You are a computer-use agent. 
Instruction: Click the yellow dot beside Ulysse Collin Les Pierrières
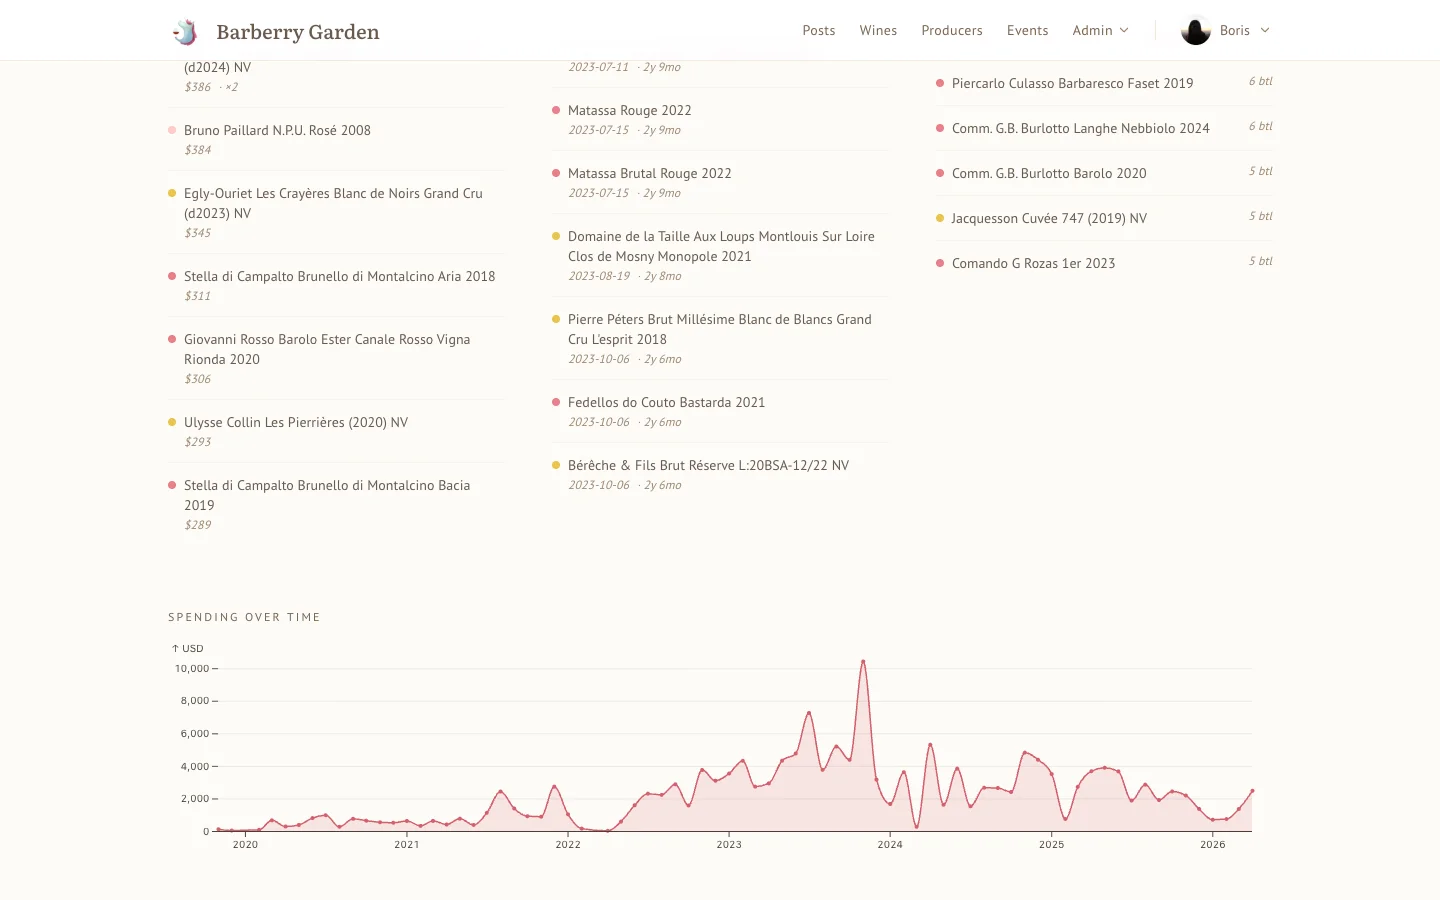(x=171, y=422)
